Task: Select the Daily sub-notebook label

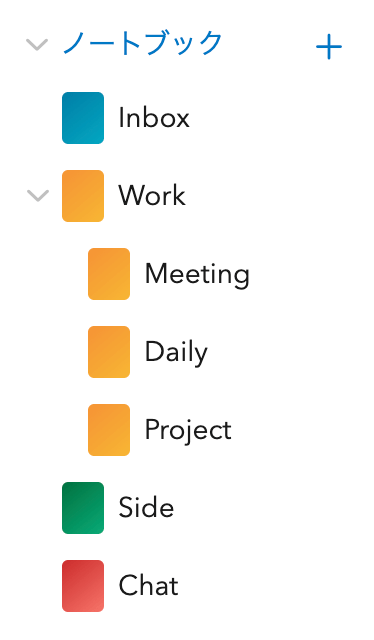Action: (x=176, y=352)
